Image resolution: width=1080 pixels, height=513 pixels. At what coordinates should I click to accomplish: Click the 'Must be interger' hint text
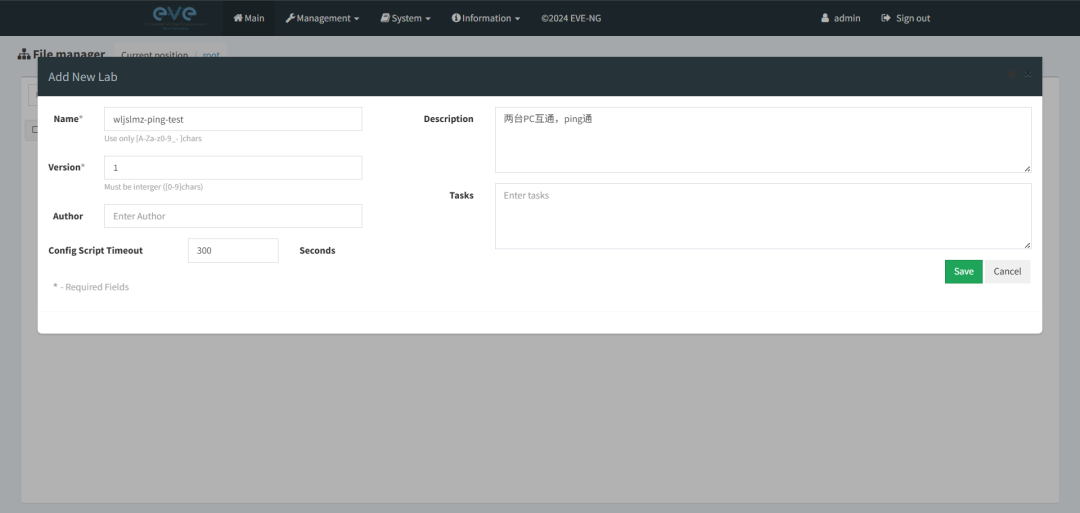[x=154, y=187]
